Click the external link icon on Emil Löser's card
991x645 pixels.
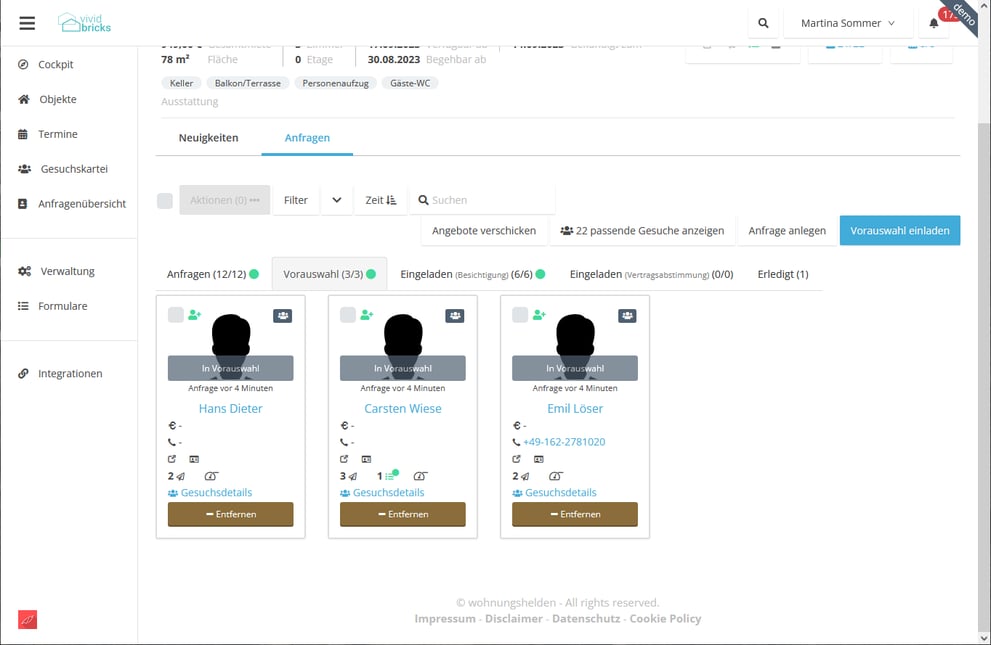pyautogui.click(x=517, y=459)
